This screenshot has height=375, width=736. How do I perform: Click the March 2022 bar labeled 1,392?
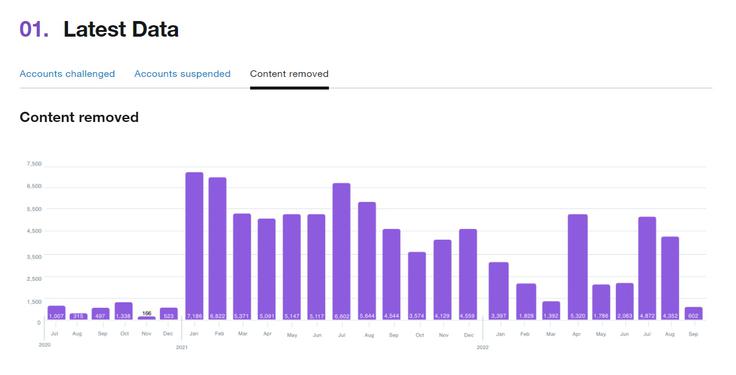551,311
